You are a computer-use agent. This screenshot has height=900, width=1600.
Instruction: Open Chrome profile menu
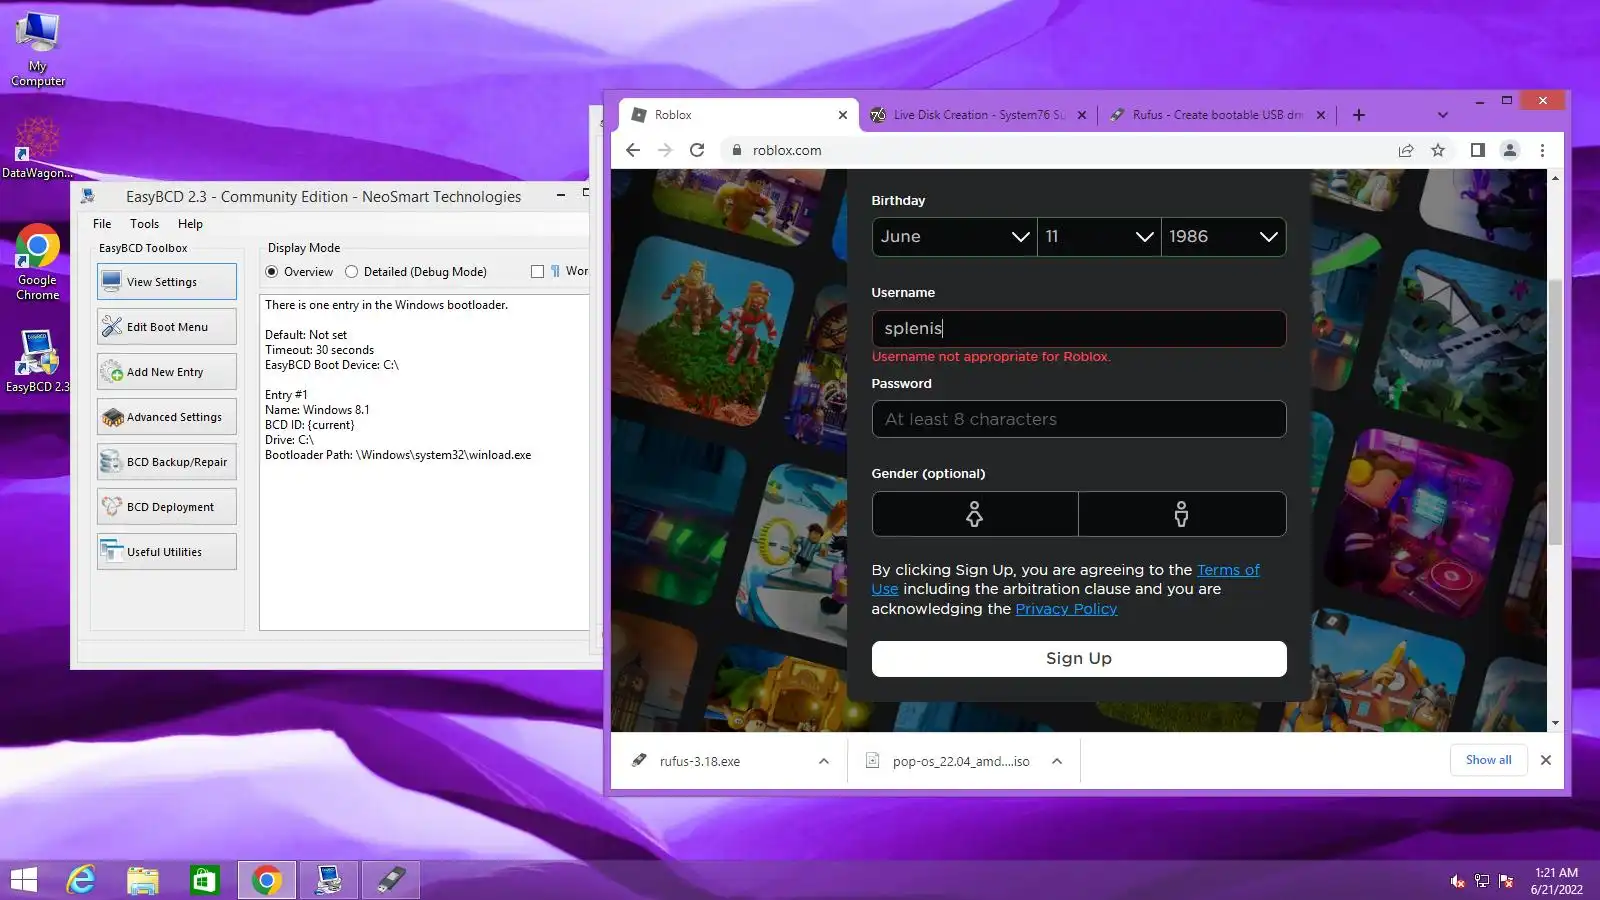pyautogui.click(x=1510, y=150)
